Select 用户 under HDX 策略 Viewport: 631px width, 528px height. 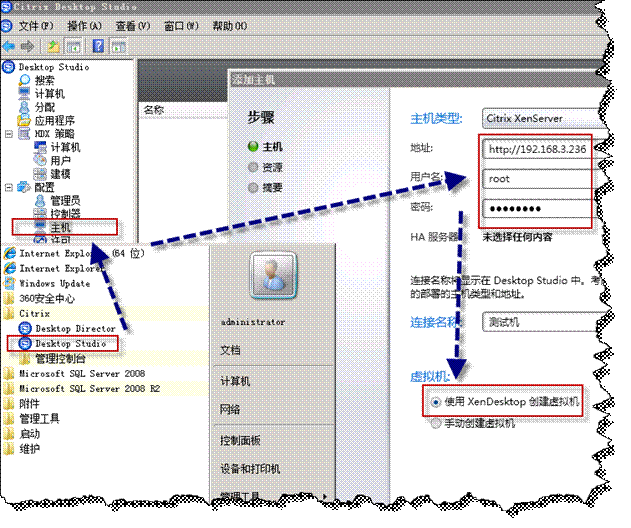coord(60,160)
